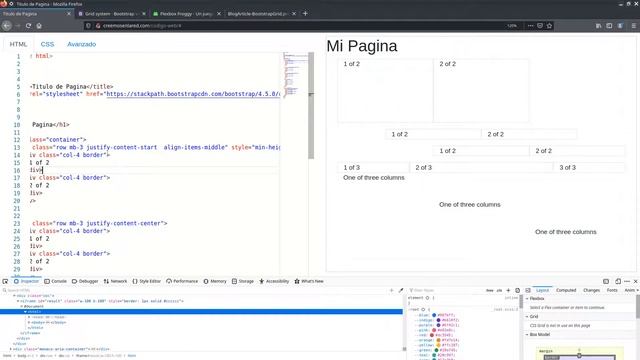
Task: Grab a color with the eyedropper icon
Action: point(401,290)
